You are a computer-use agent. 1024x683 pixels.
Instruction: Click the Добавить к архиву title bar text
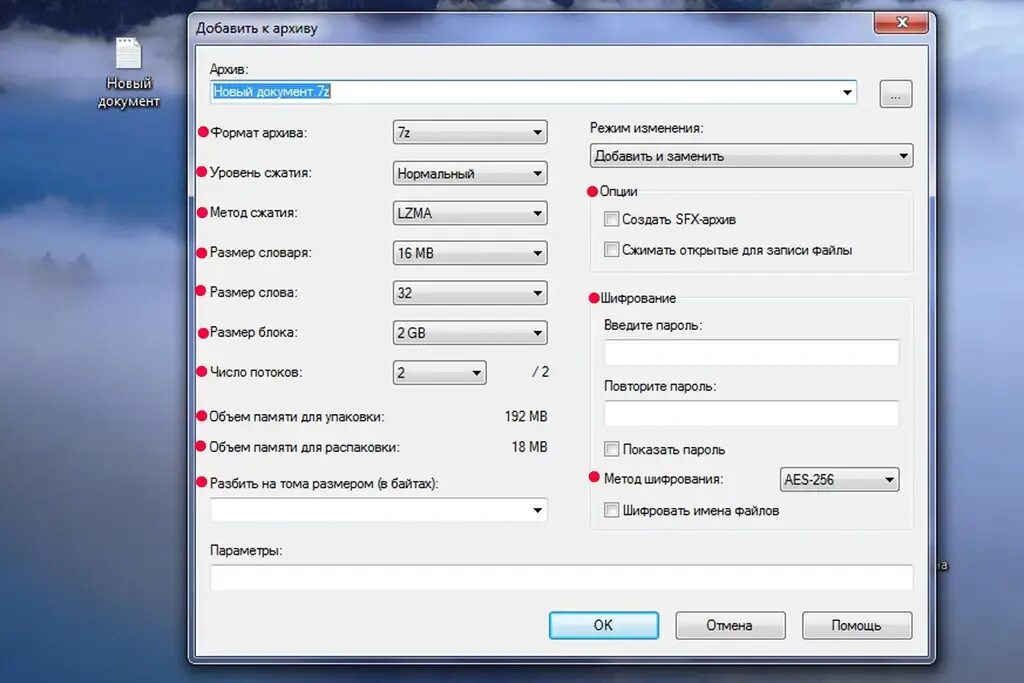point(257,29)
